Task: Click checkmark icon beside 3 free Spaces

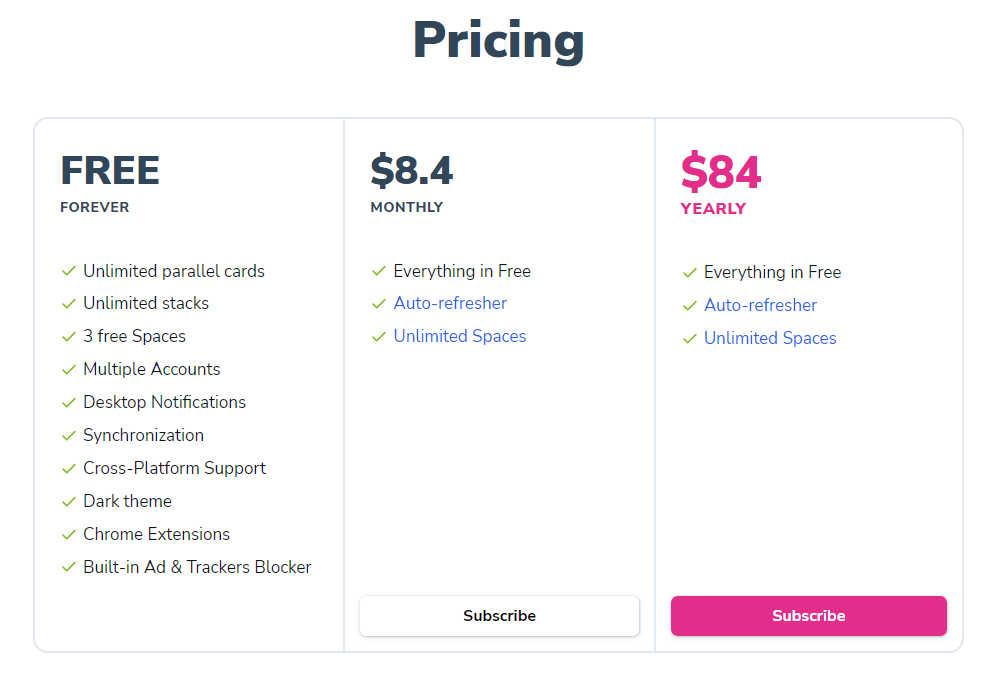Action: [69, 336]
